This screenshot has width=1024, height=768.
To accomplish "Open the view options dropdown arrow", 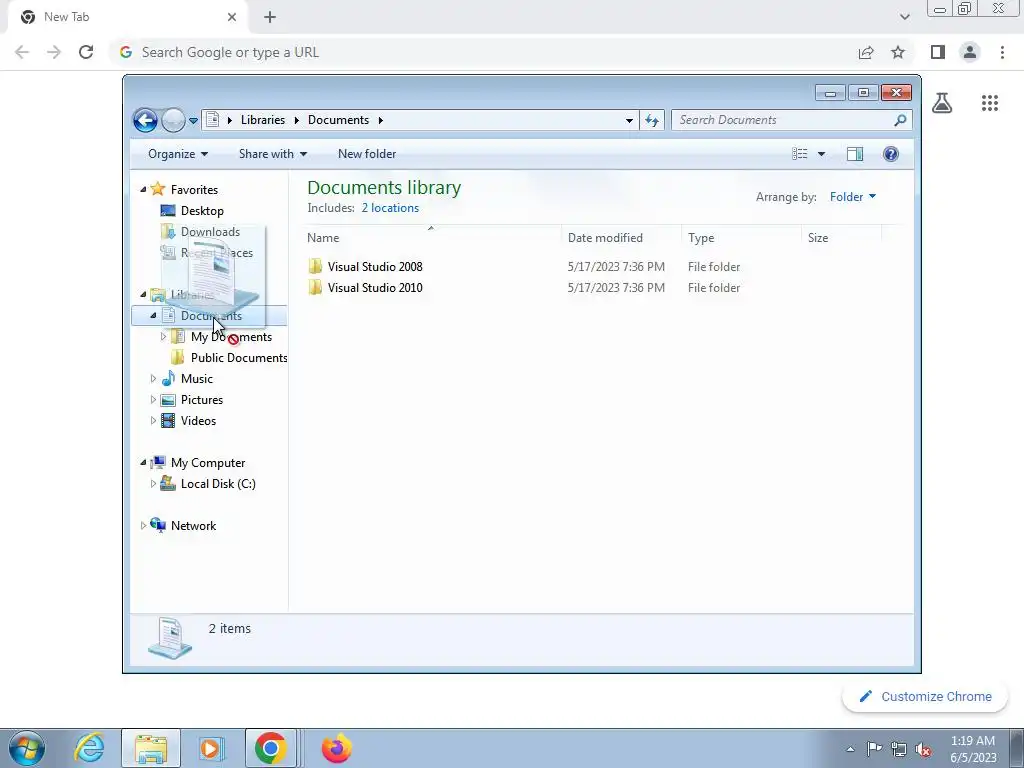I will [821, 154].
